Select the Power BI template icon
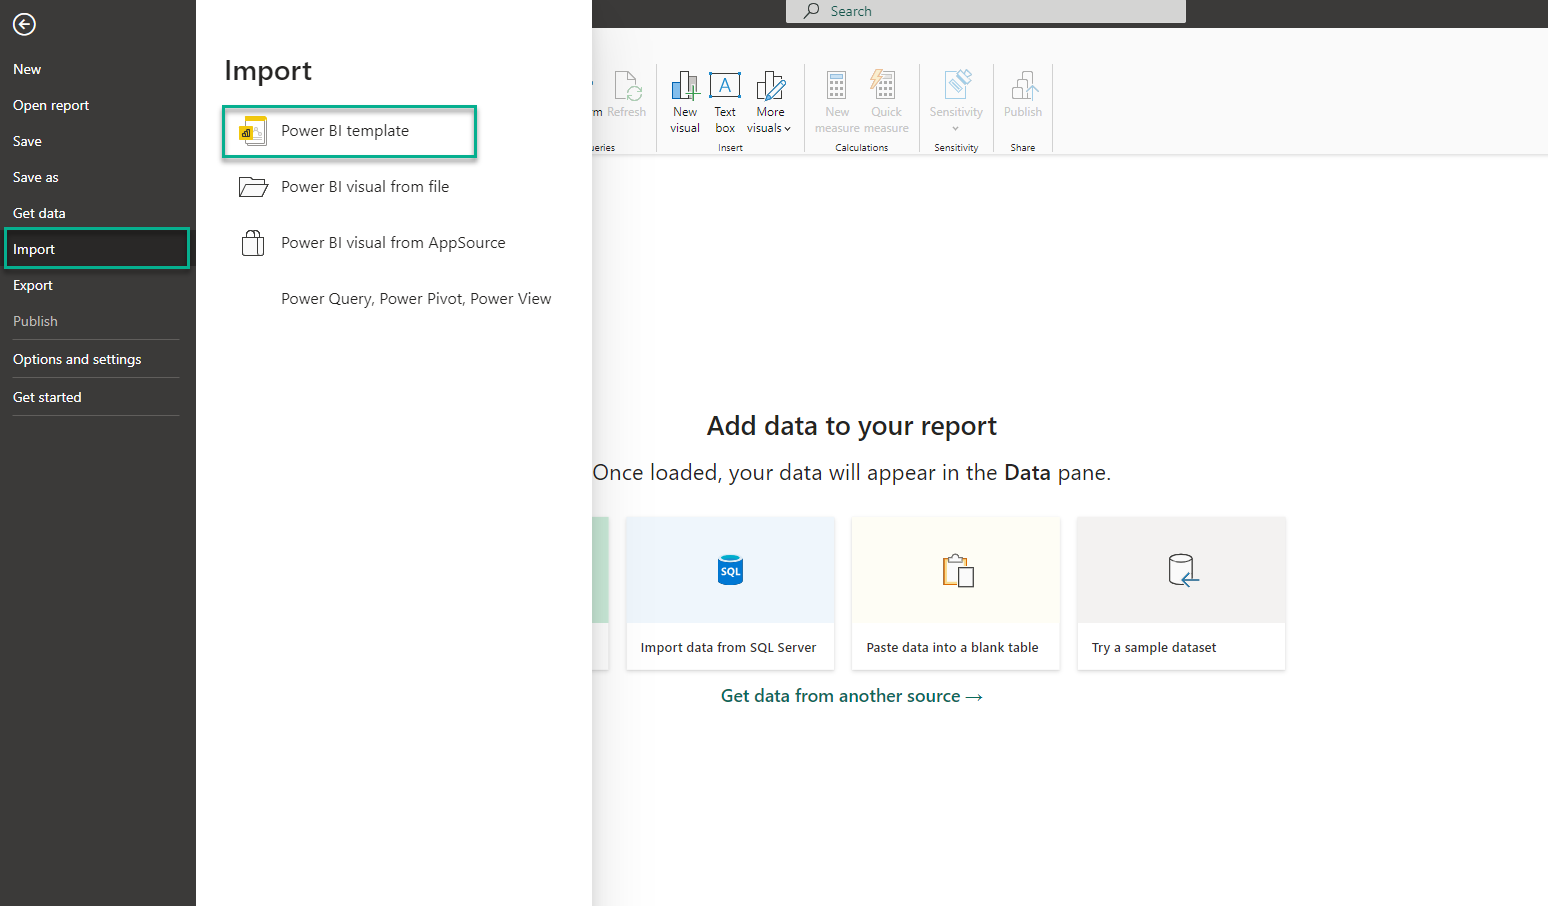The height and width of the screenshot is (906, 1548). point(254,131)
